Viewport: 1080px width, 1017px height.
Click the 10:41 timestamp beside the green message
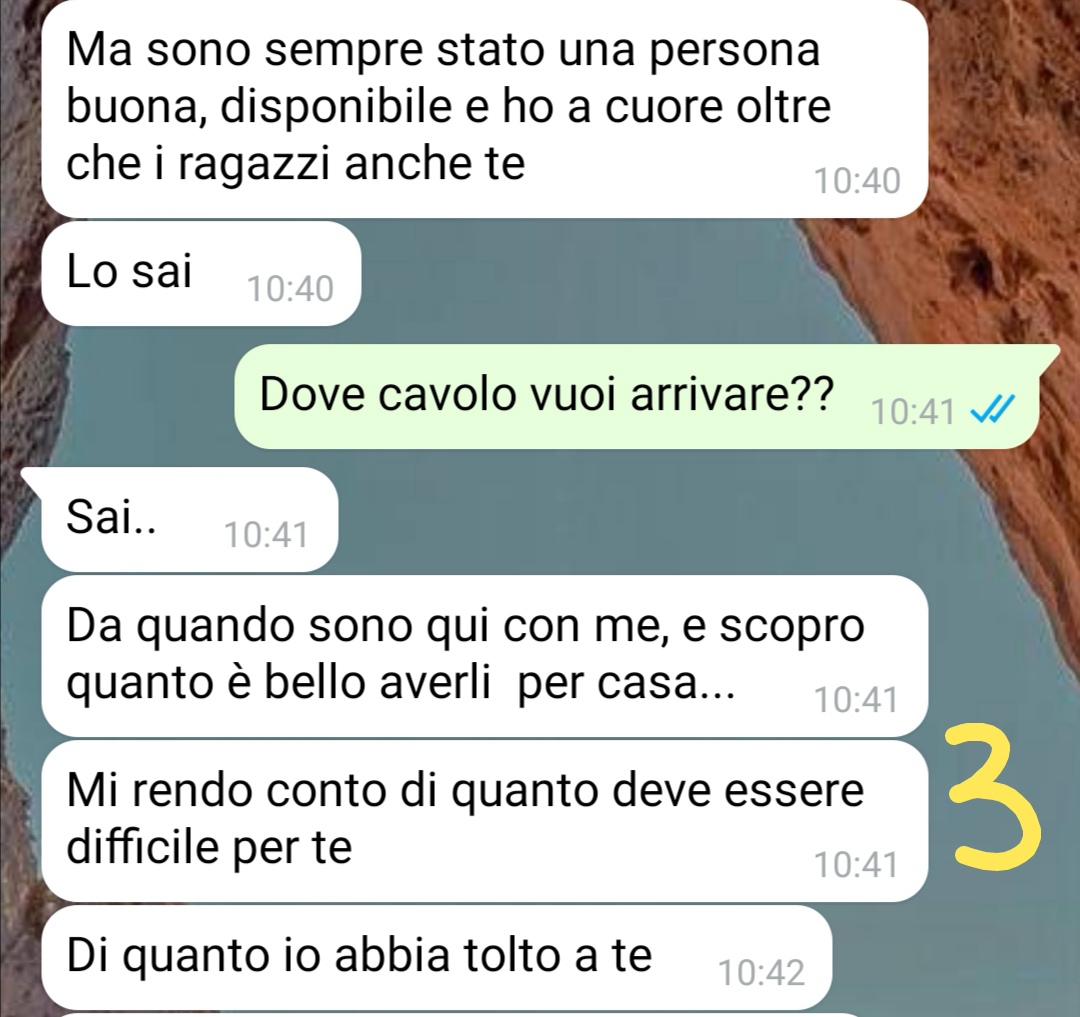tap(913, 412)
